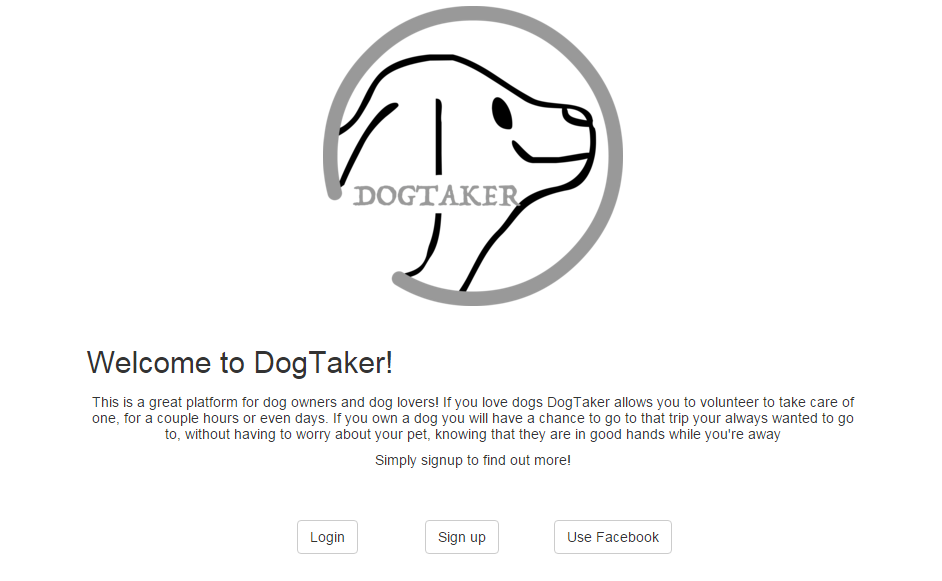Click the rounded ring end at logo bottom

(x=400, y=279)
